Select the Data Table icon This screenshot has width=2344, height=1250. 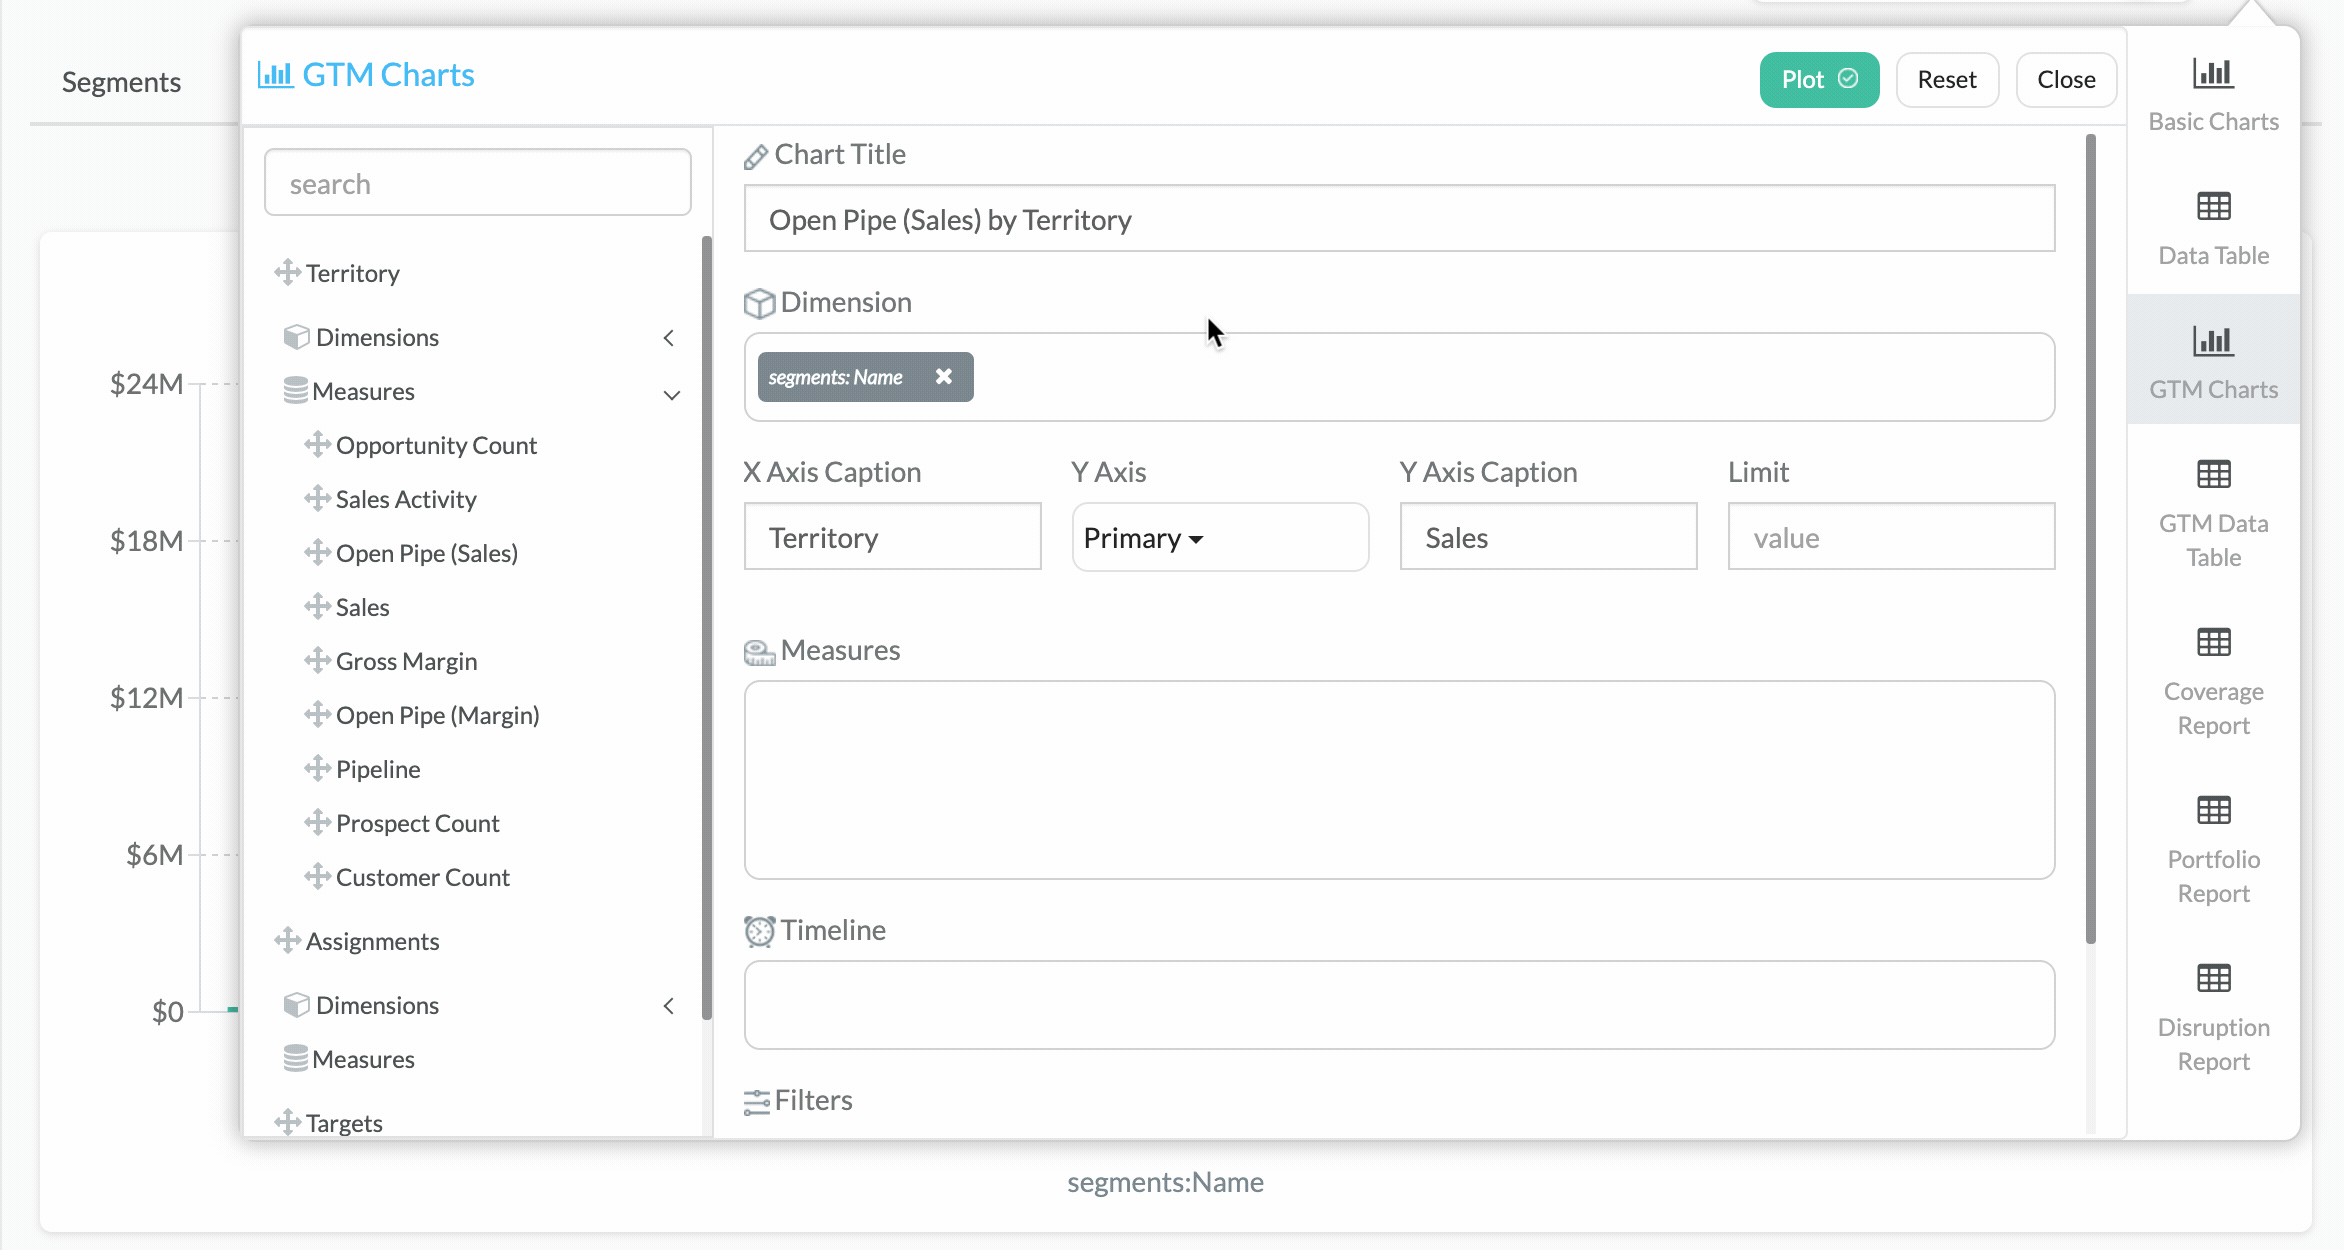coord(2213,208)
